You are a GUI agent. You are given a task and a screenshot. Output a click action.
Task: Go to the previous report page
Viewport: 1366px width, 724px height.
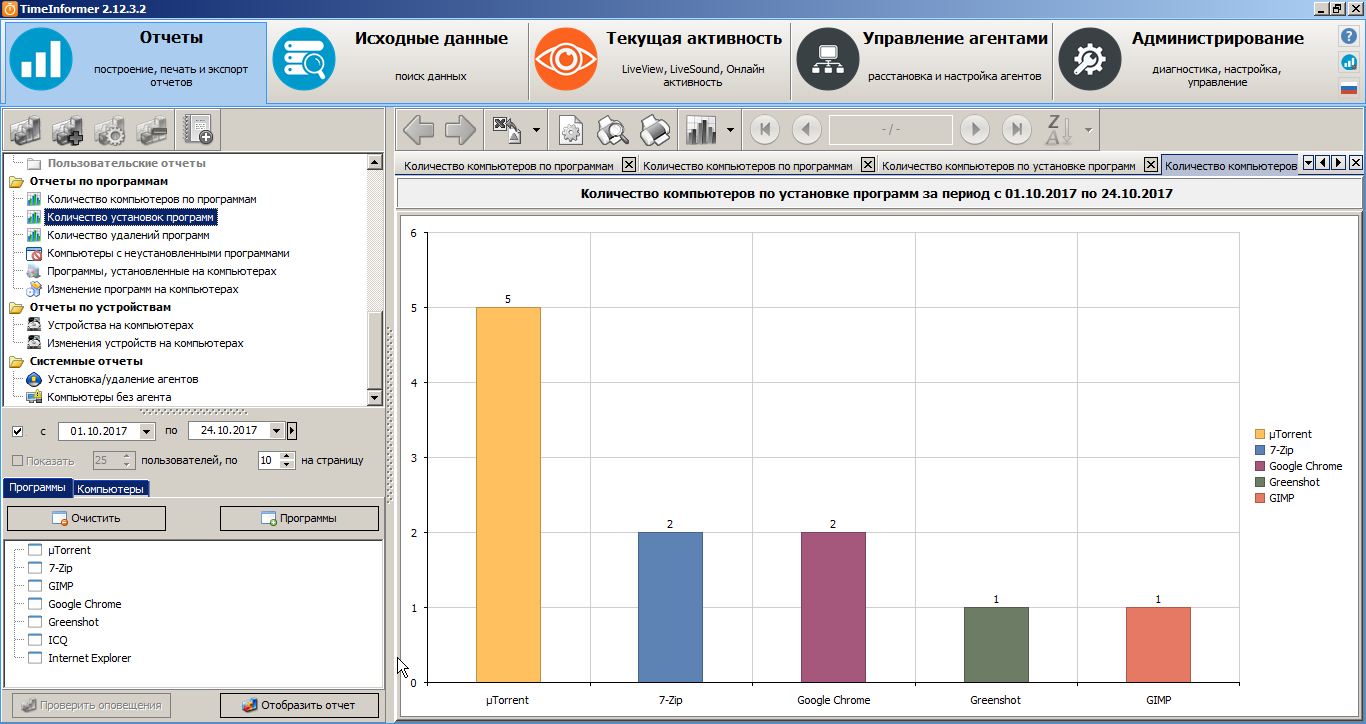point(806,129)
